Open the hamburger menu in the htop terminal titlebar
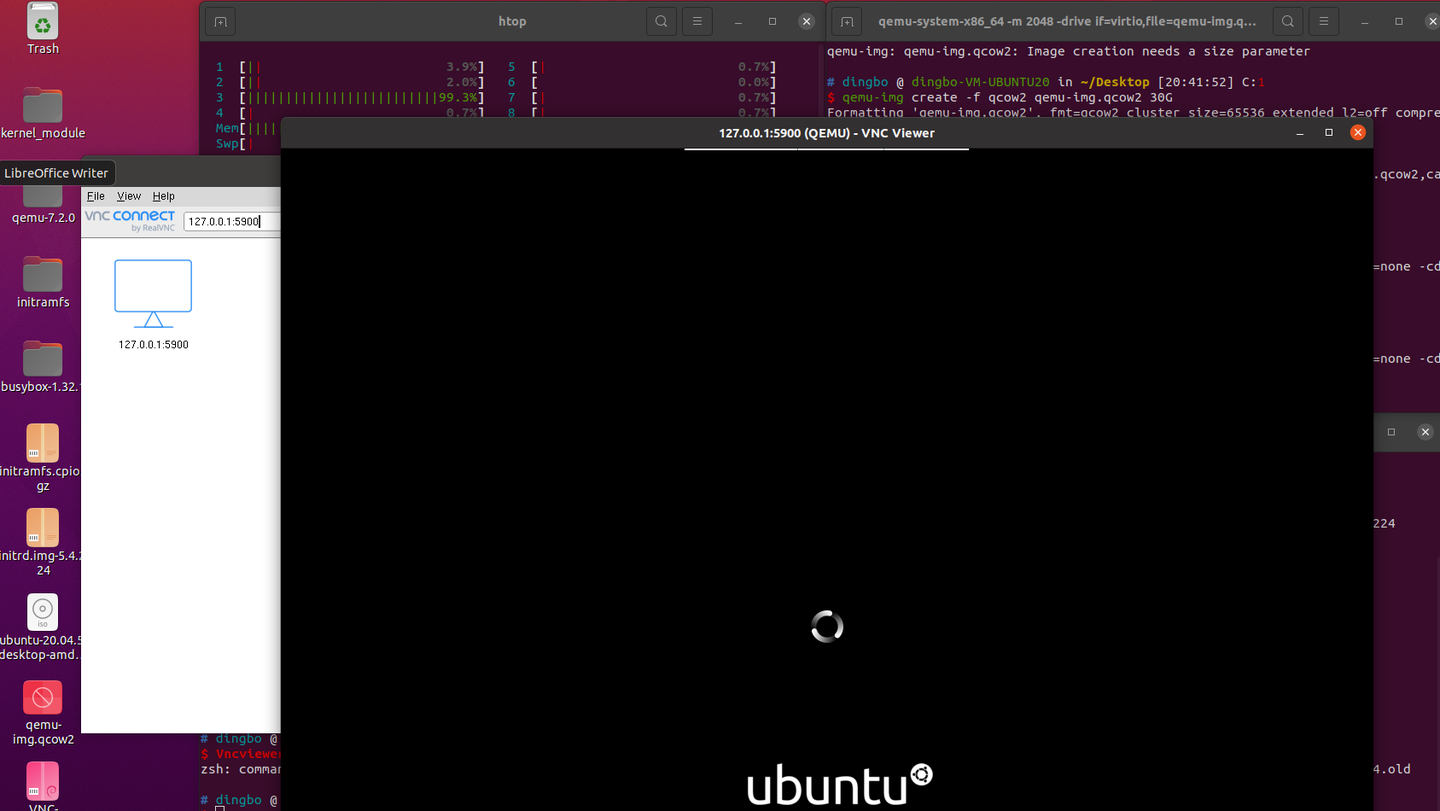The width and height of the screenshot is (1440, 811). pyautogui.click(x=697, y=20)
